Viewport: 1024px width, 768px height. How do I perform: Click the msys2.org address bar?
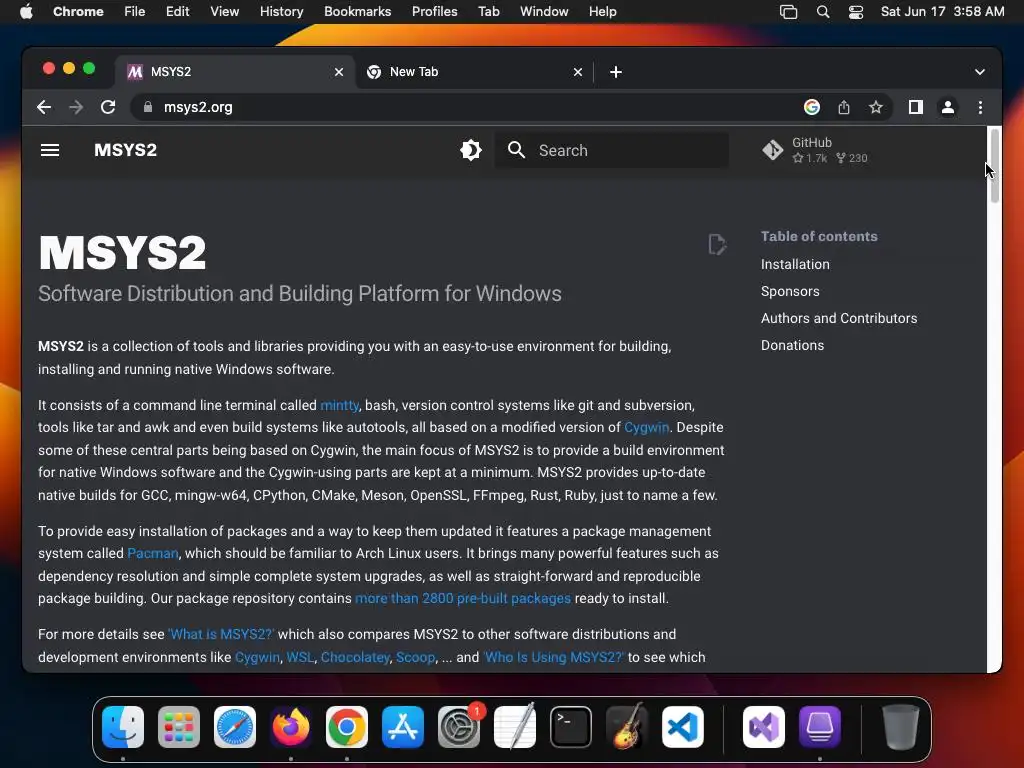(x=464, y=107)
